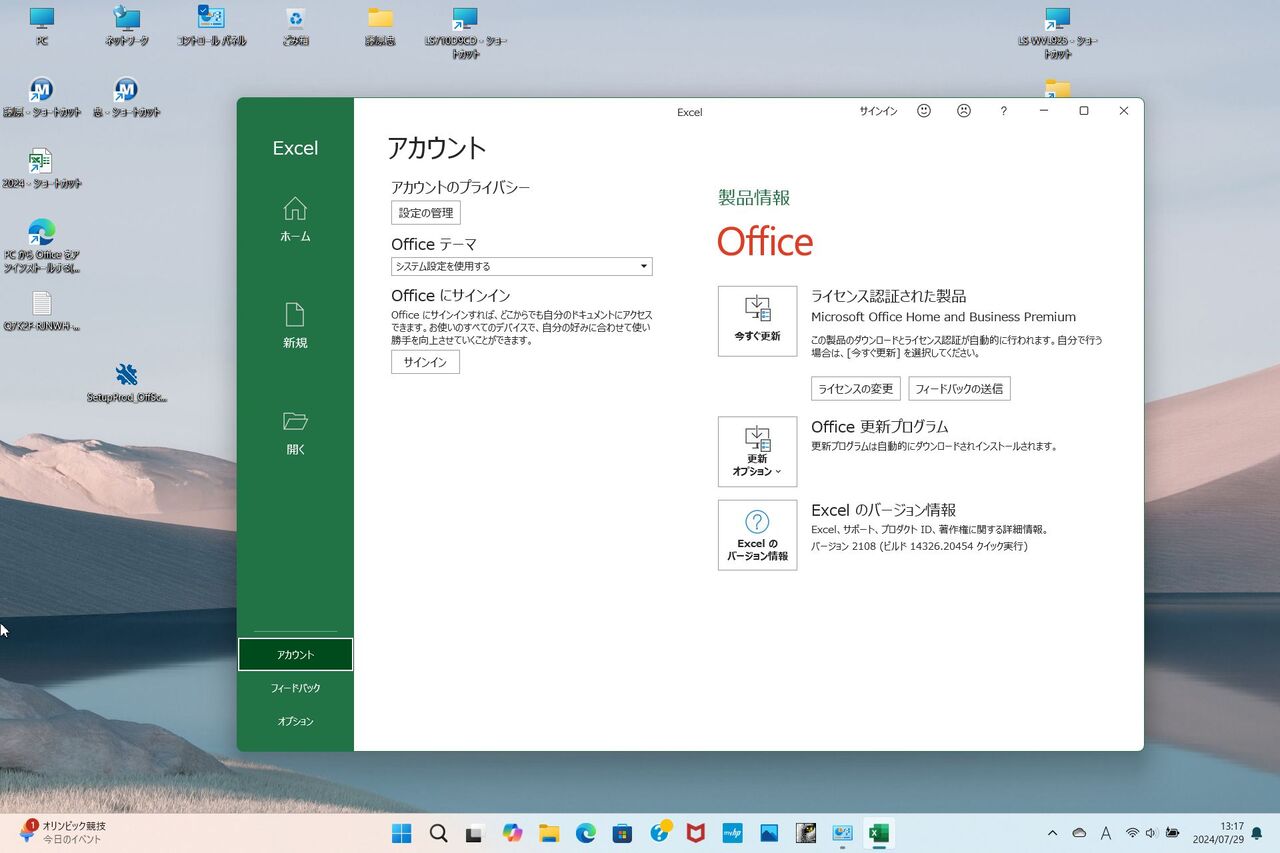Open フィードバック in the Excel sidebar
Screen dimensions: 1280x853
click(295, 688)
